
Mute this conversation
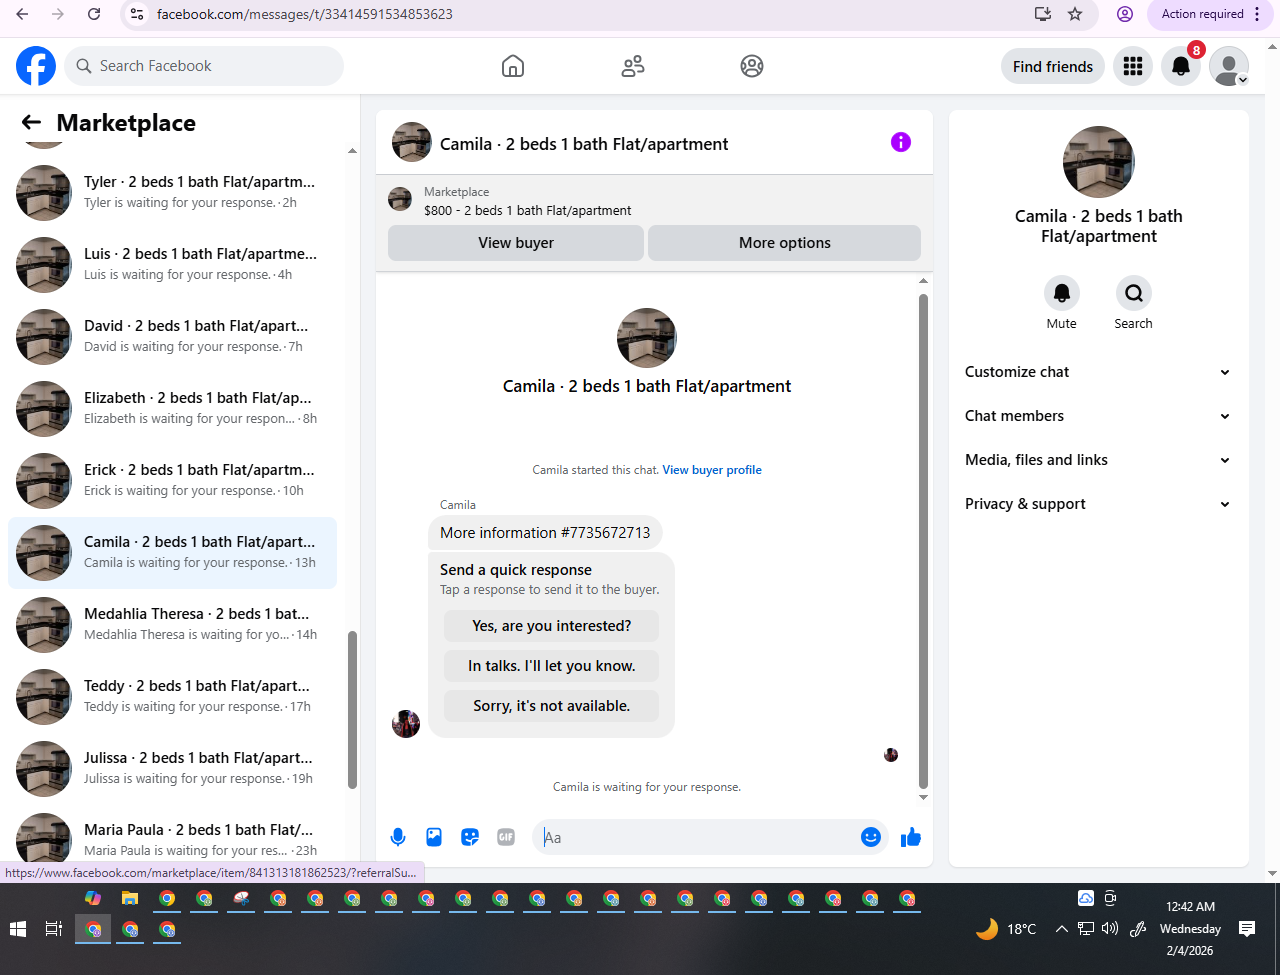[1062, 293]
